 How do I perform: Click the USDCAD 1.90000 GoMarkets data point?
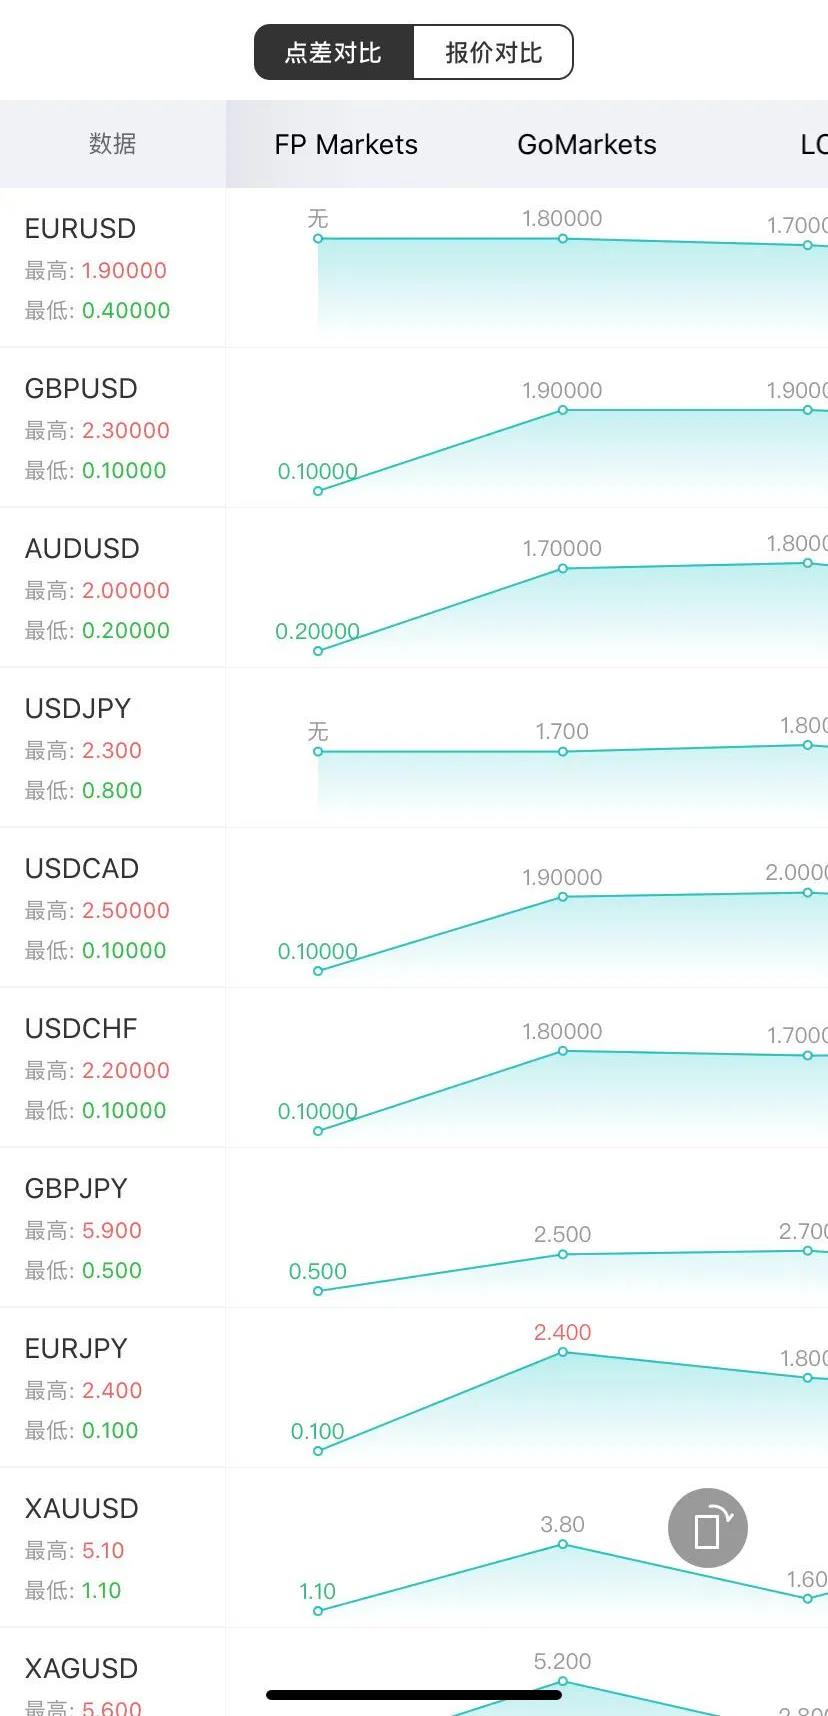click(x=563, y=897)
